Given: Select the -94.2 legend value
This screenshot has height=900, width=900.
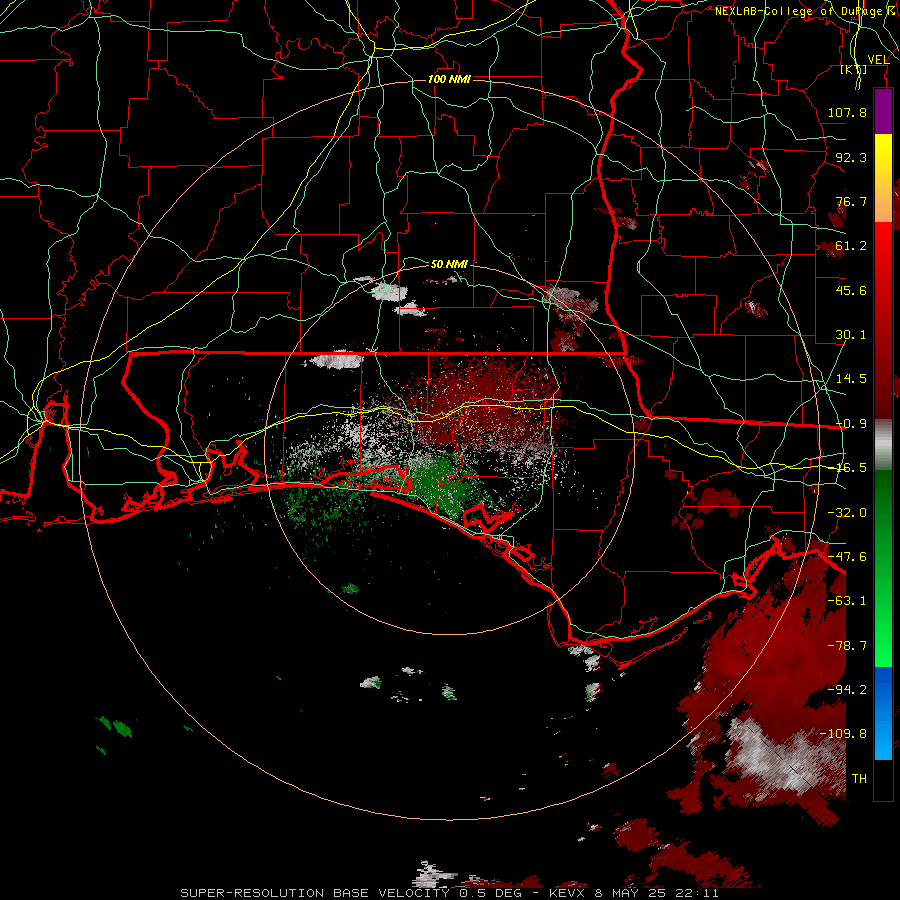Looking at the screenshot, I should coord(847,690).
